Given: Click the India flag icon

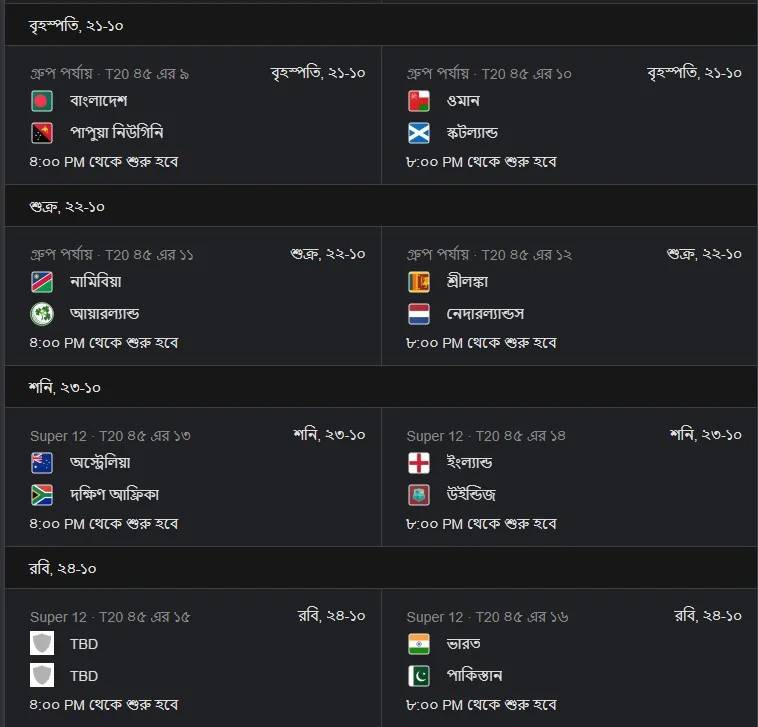Looking at the screenshot, I should [x=419, y=644].
